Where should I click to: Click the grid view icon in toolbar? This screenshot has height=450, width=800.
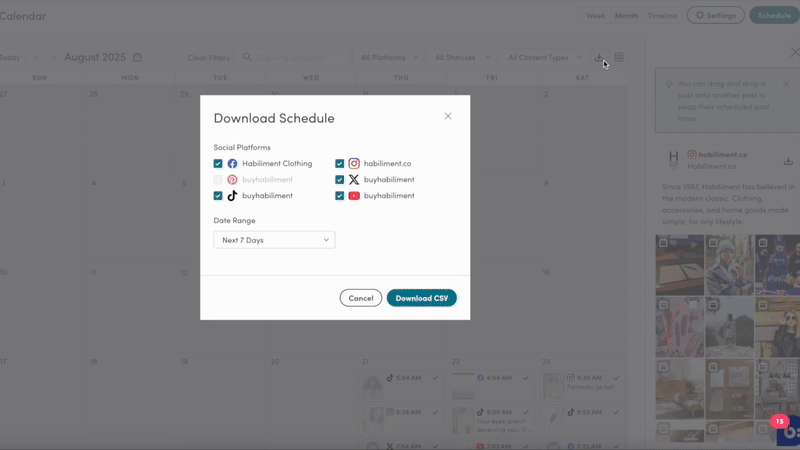coord(619,57)
